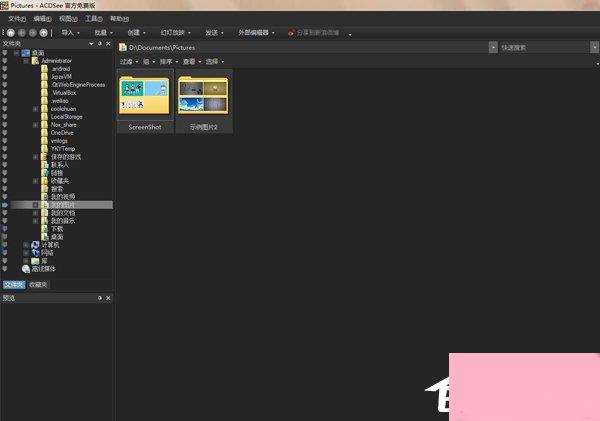This screenshot has width=600, height=421.
Task: Click the 分享到新浪微博 Weibo share icon
Action: [x=291, y=32]
